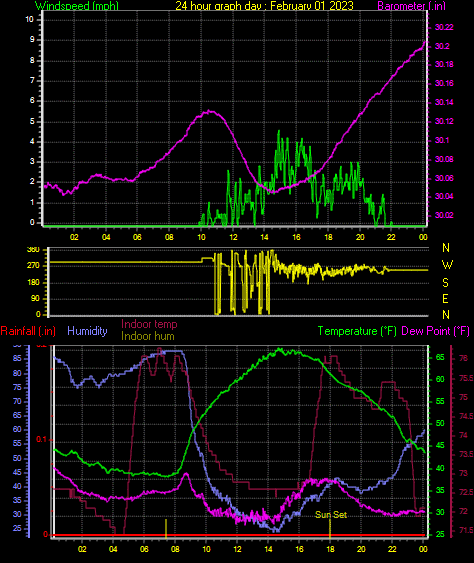Image resolution: width=474 pixels, height=563 pixels.
Task: Select humidity axis value 70
Action: tap(17, 401)
